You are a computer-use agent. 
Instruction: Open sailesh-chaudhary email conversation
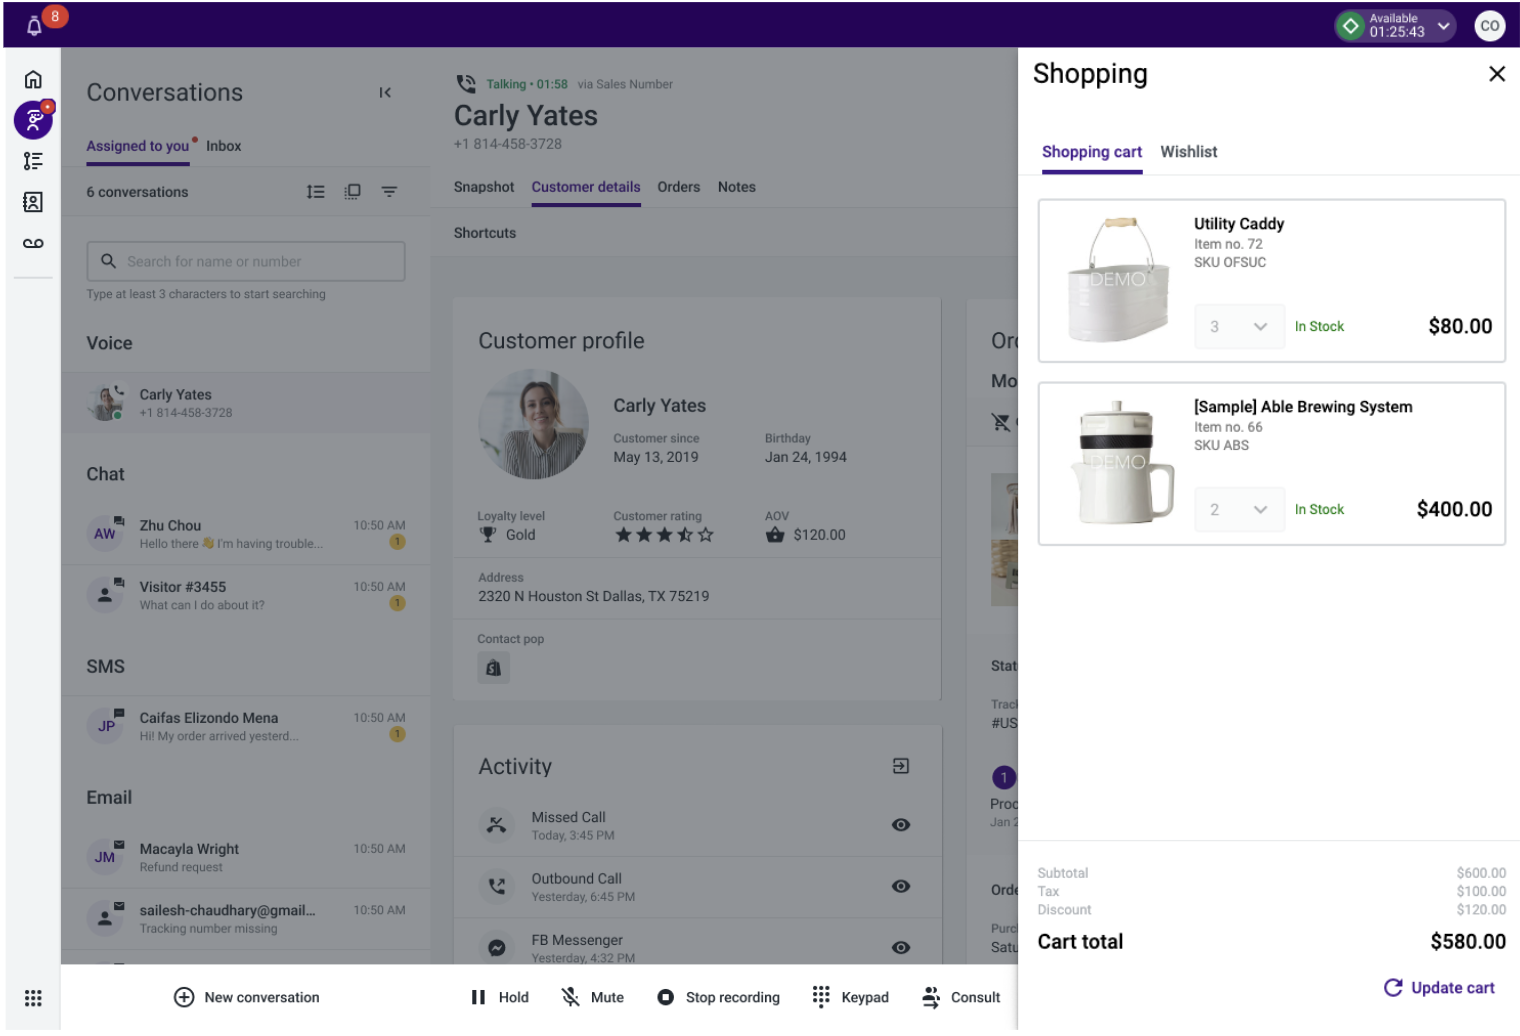pos(246,918)
